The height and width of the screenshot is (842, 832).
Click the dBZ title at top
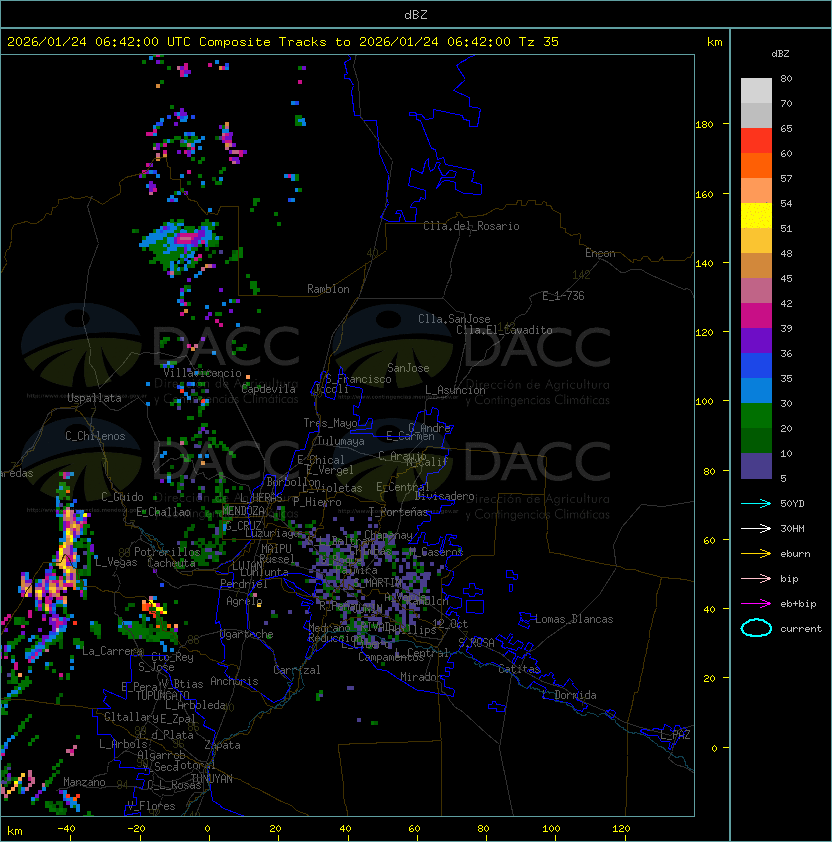pyautogui.click(x=416, y=15)
